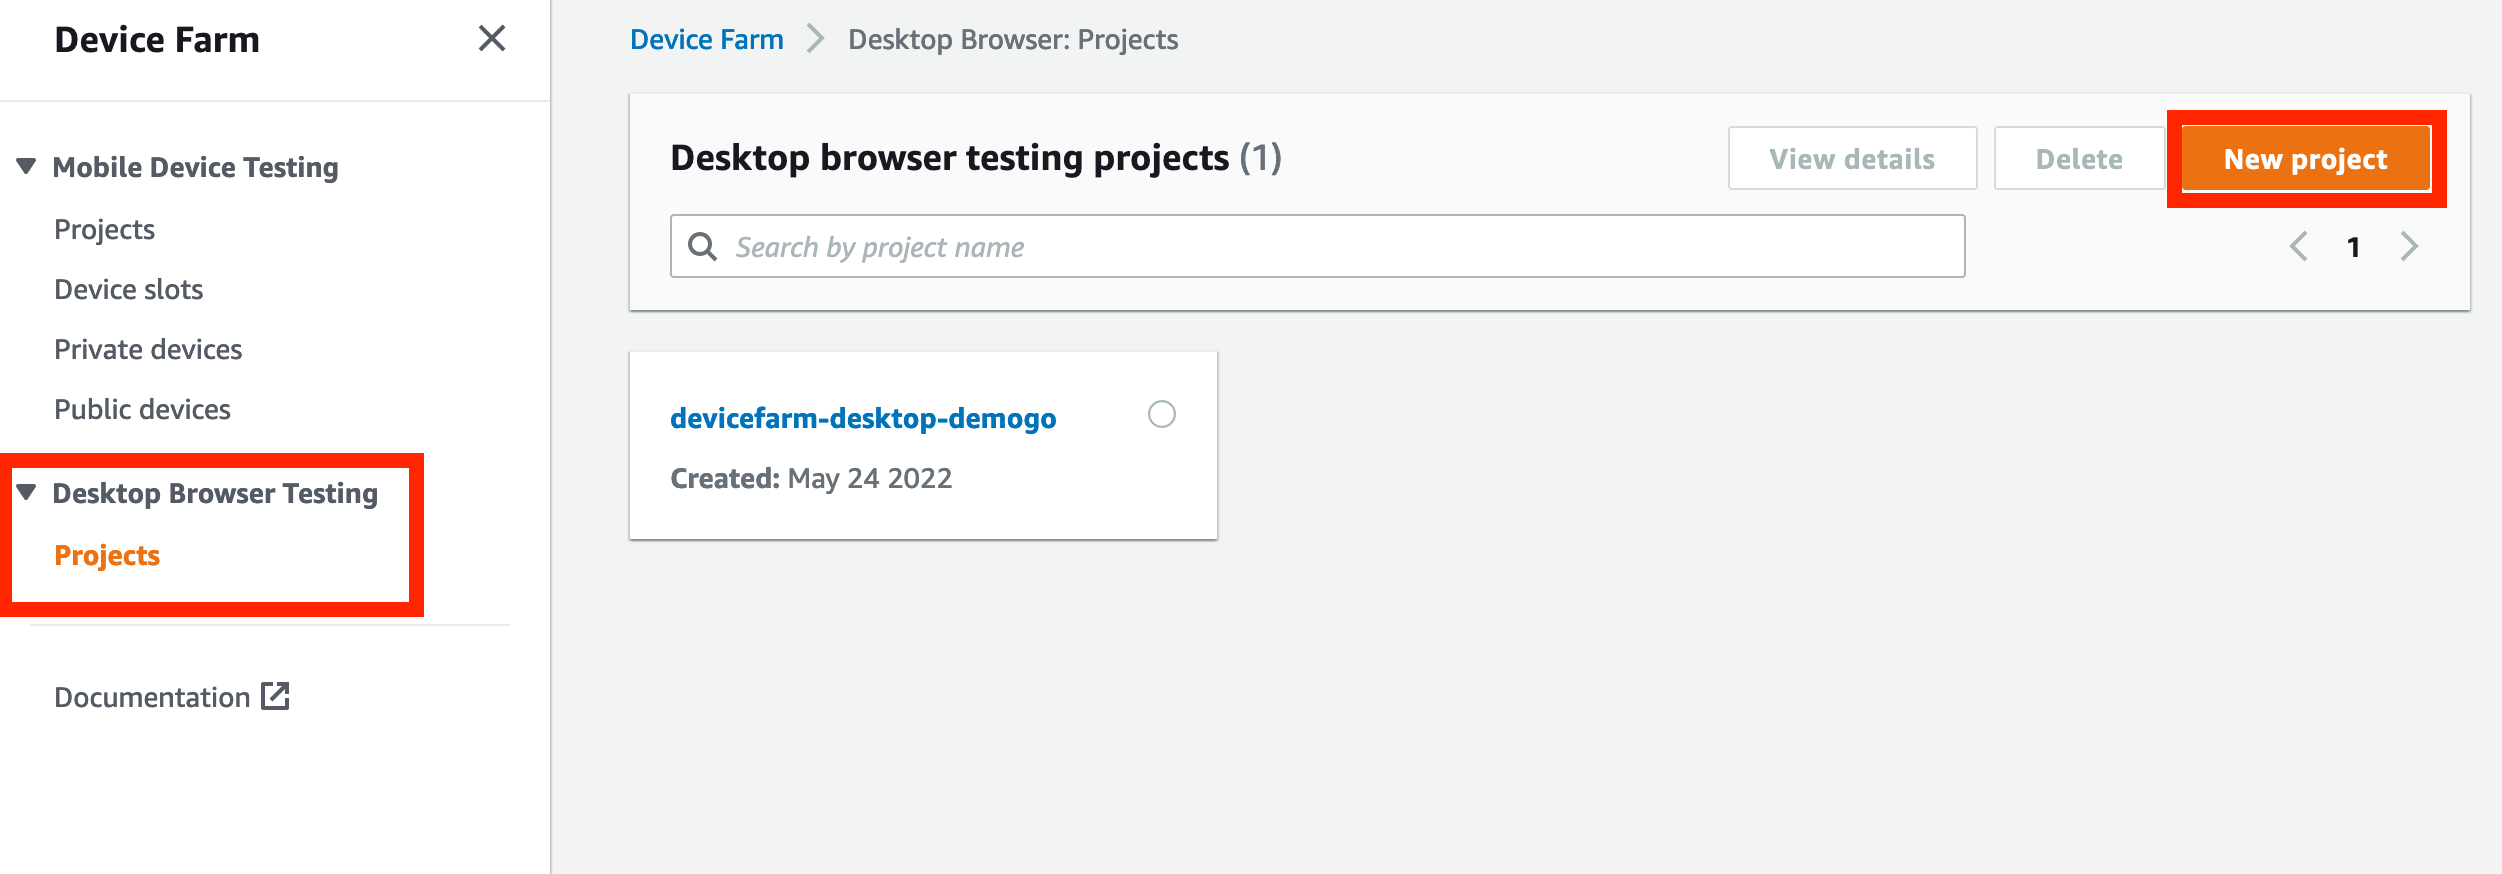
Task: Select devicefarm-desktop-demogo radio button
Action: (1161, 414)
